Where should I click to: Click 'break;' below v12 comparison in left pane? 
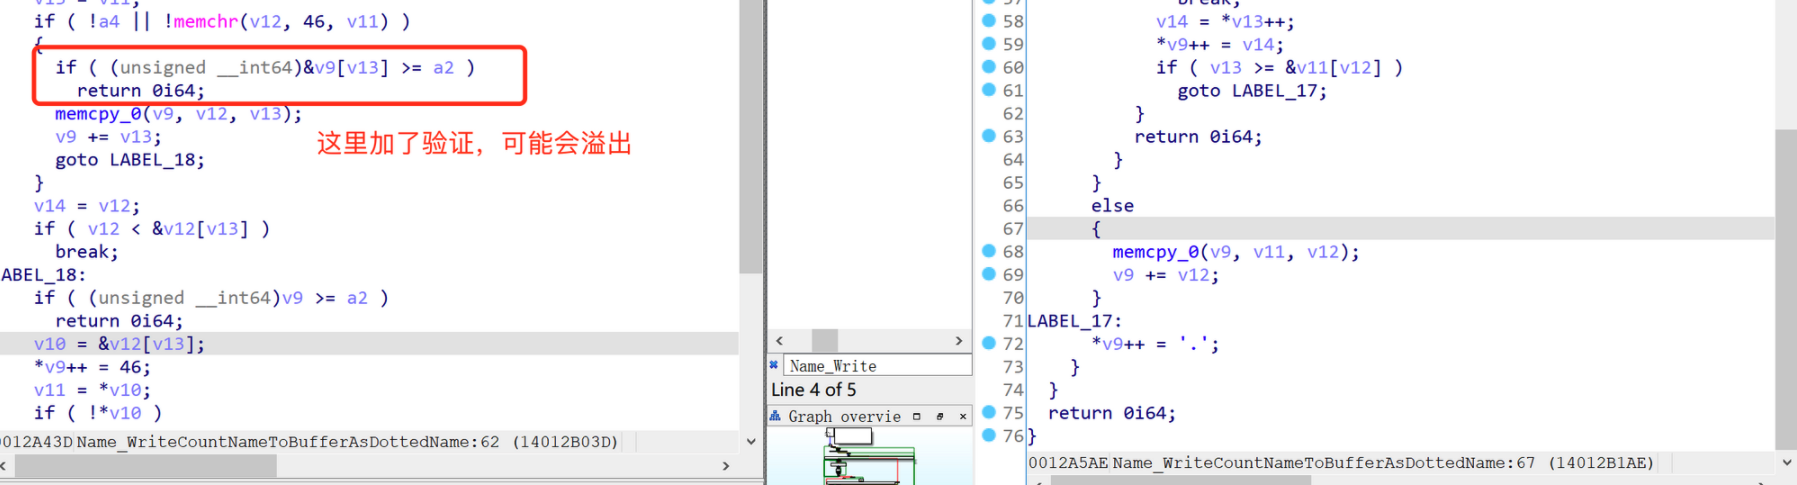[x=87, y=251]
